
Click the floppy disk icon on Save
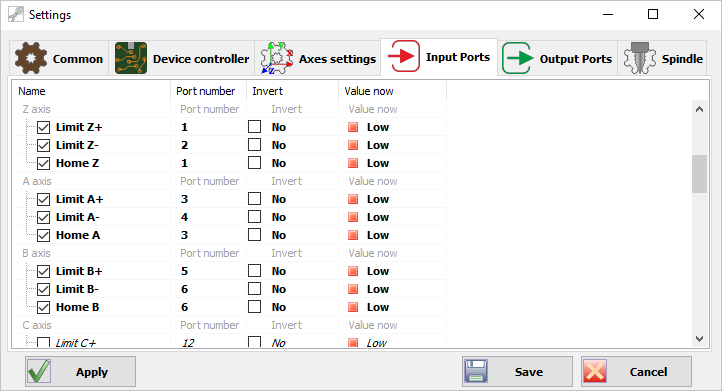click(x=476, y=371)
